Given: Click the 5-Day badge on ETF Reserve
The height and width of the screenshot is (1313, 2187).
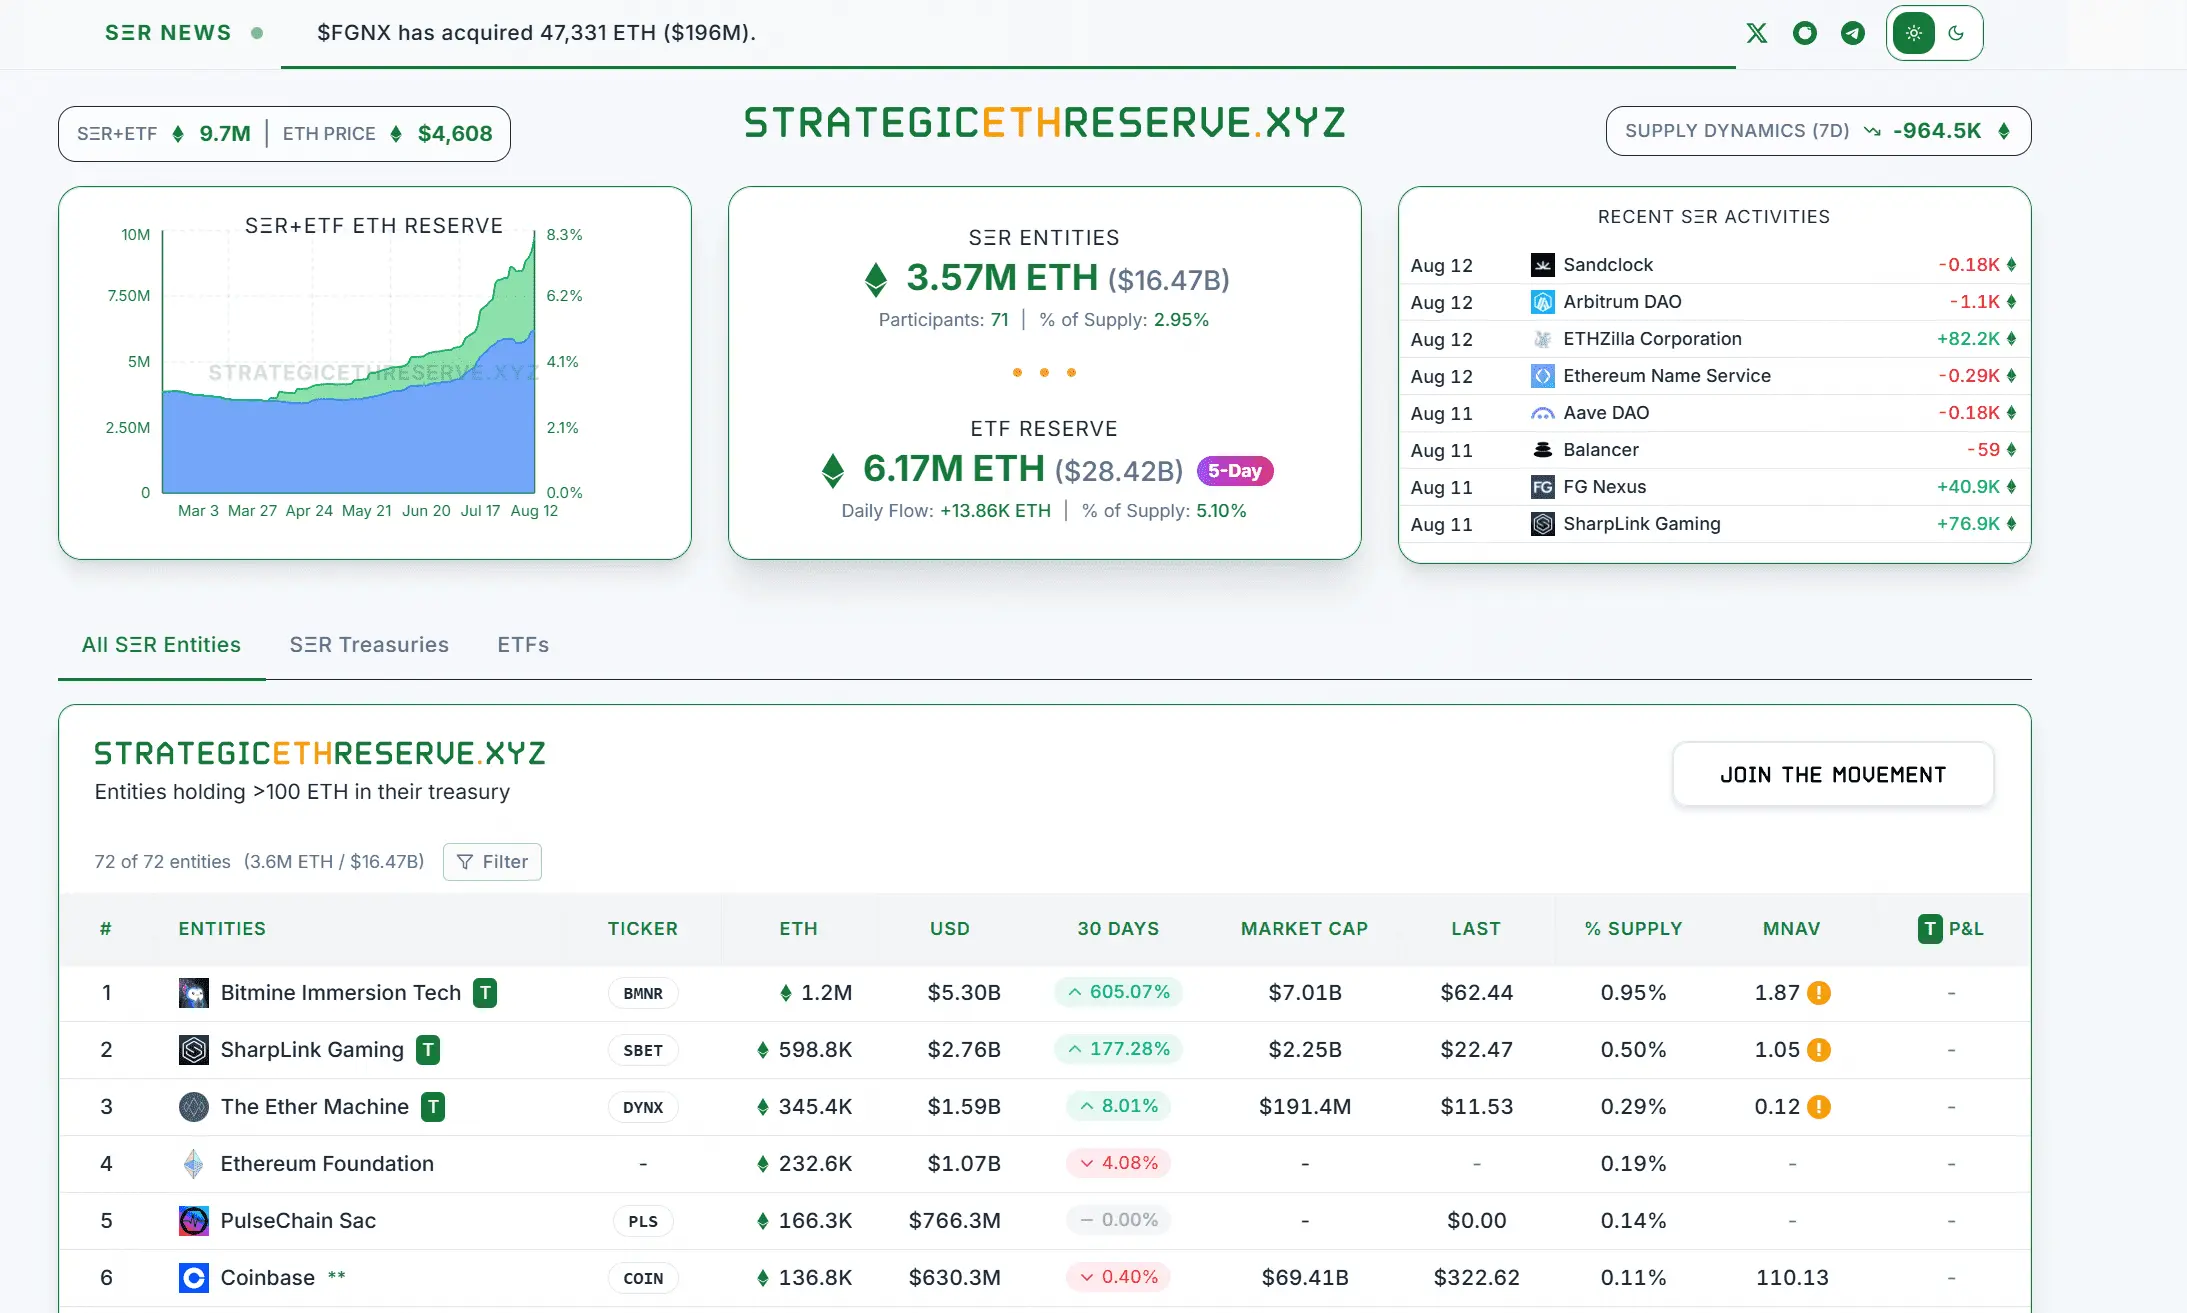Looking at the screenshot, I should click(x=1235, y=471).
